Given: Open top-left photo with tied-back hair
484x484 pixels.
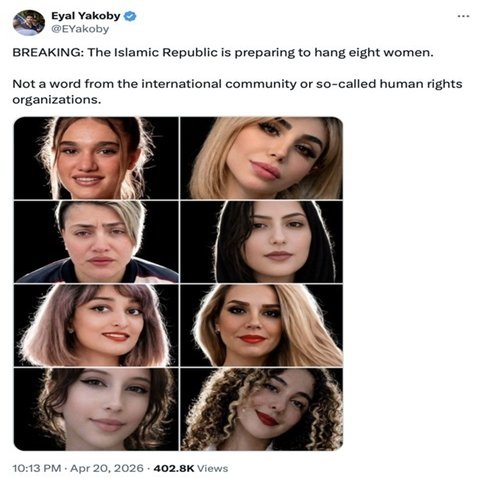Looking at the screenshot, I should pos(96,158).
